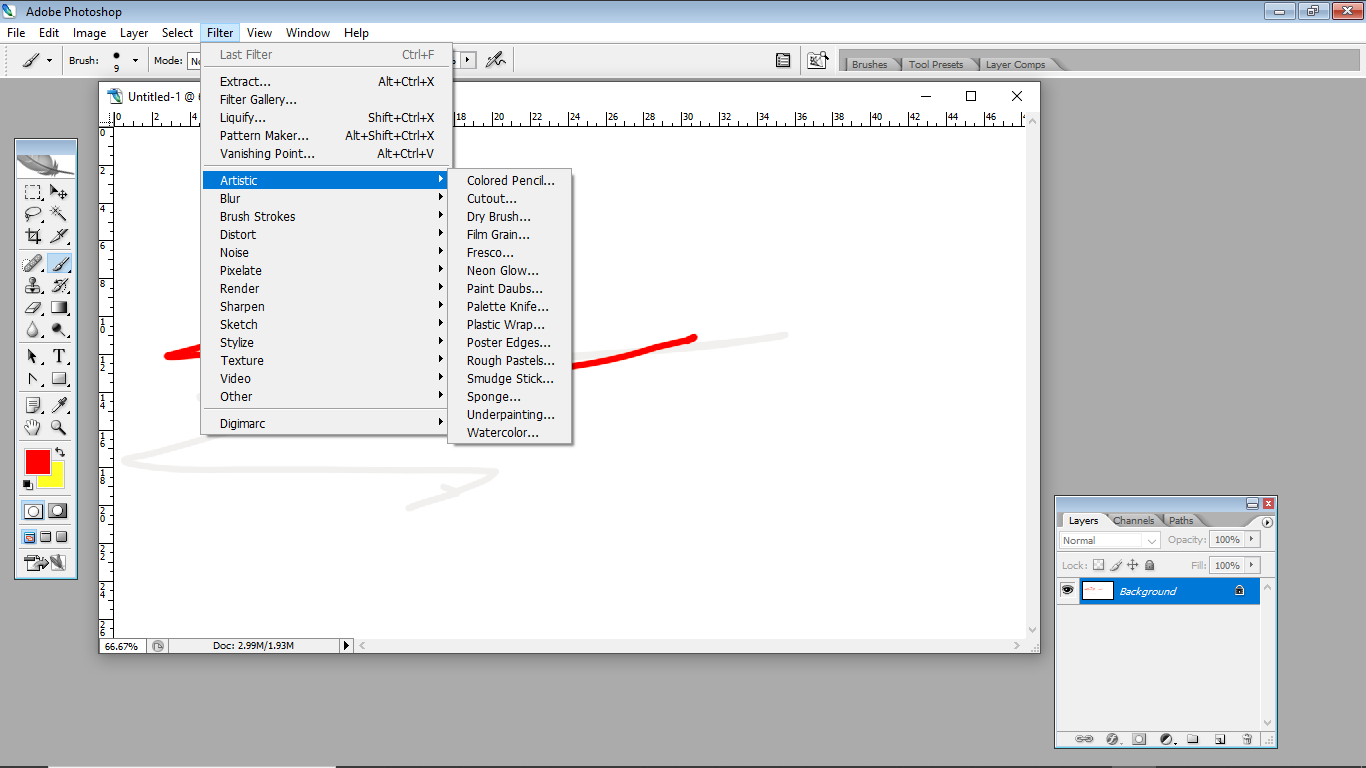Open the Blur filter submenu

click(x=324, y=198)
